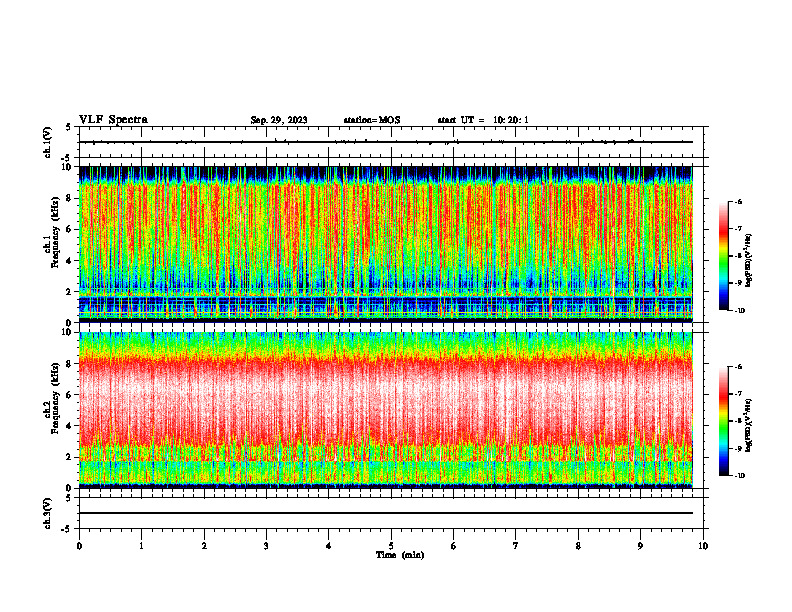Click the ch.1(V) upper tick label "5"
This screenshot has width=792, height=612.
pyautogui.click(x=68, y=127)
